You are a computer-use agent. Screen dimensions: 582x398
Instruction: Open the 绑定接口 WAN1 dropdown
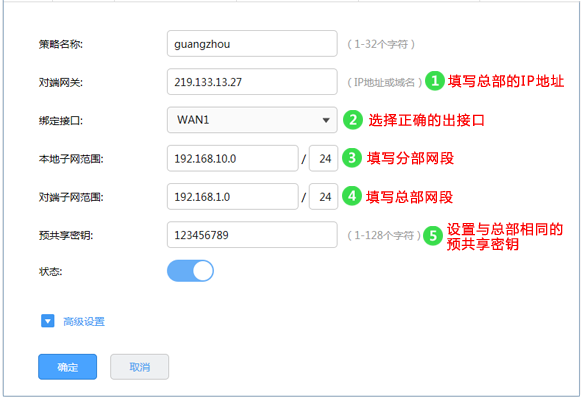click(x=252, y=120)
